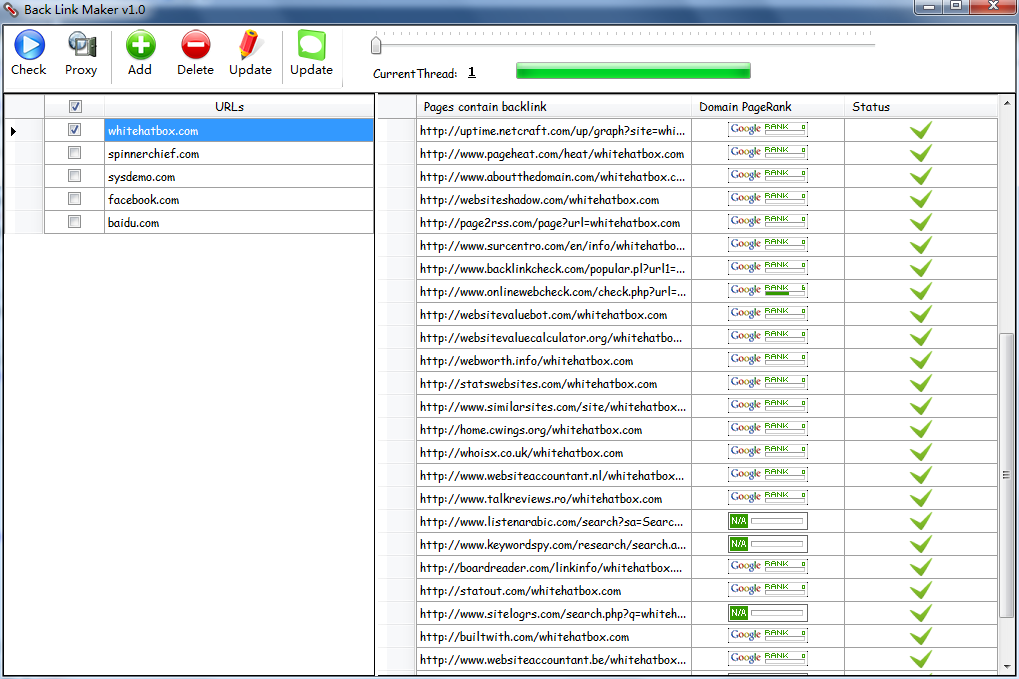Click the Check play icon
This screenshot has width=1019, height=679.
29,46
